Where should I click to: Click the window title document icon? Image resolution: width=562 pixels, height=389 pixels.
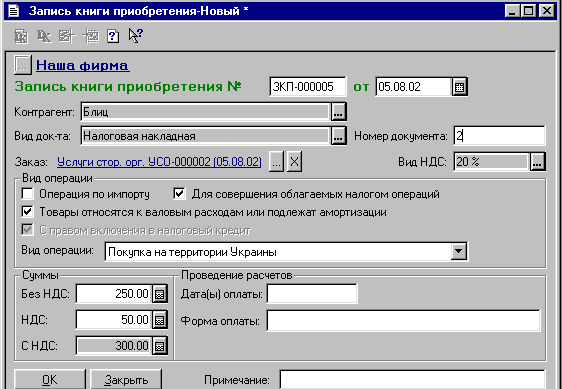click(x=14, y=11)
